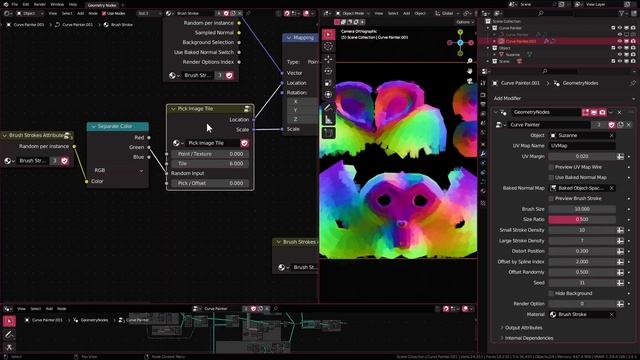
Task: Enable Use Baked Normal Map checkbox
Action: pyautogui.click(x=551, y=178)
